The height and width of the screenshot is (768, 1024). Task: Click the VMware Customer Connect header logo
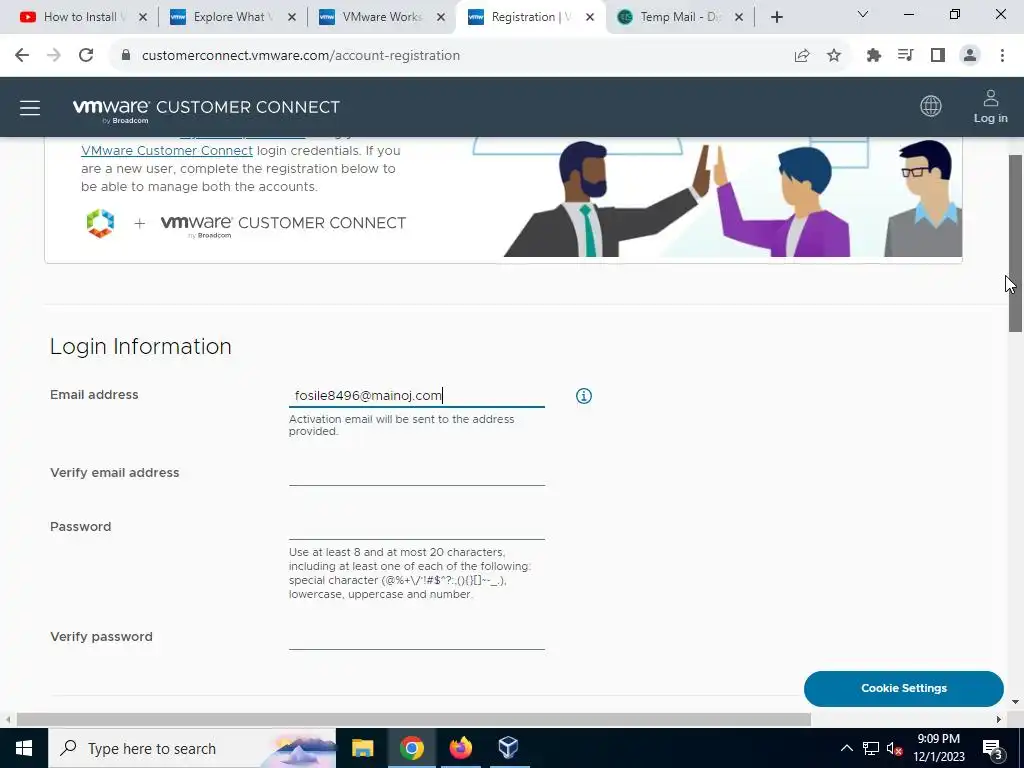[x=206, y=108]
